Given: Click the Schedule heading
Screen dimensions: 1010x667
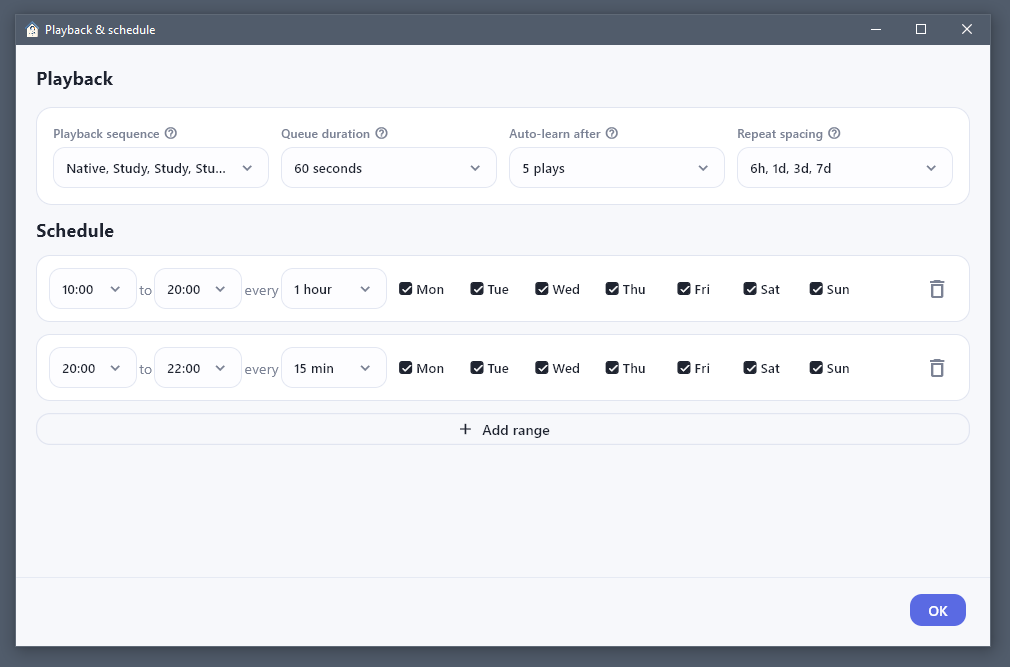Looking at the screenshot, I should (75, 230).
